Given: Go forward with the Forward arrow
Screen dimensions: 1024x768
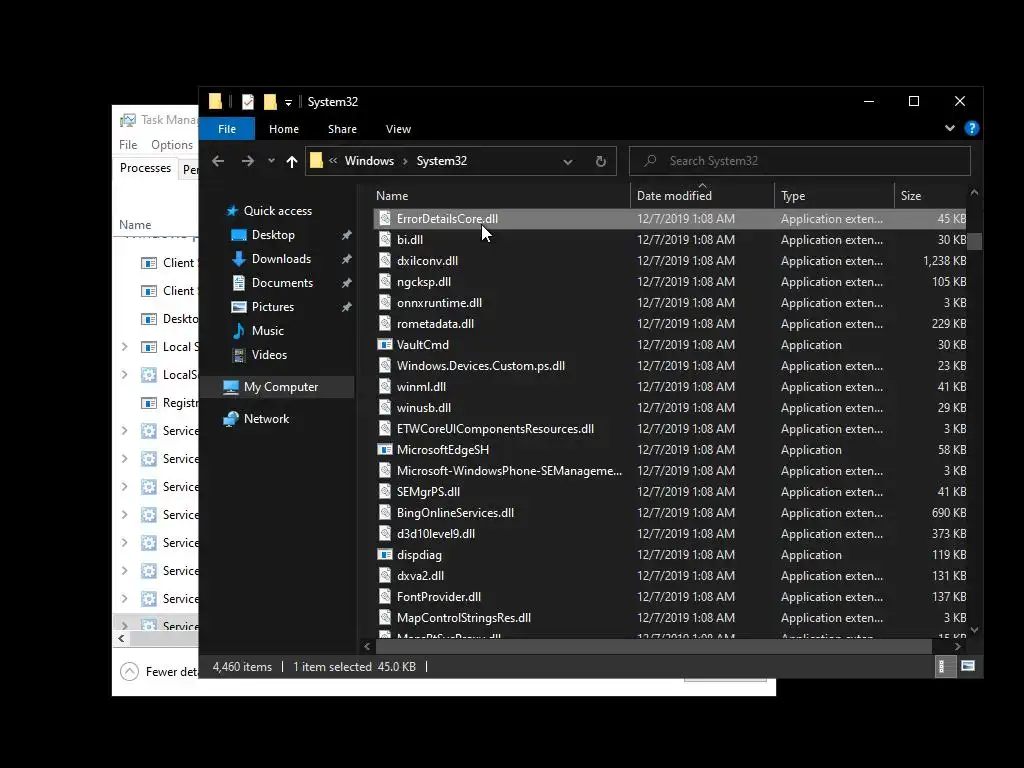Looking at the screenshot, I should click(248, 161).
